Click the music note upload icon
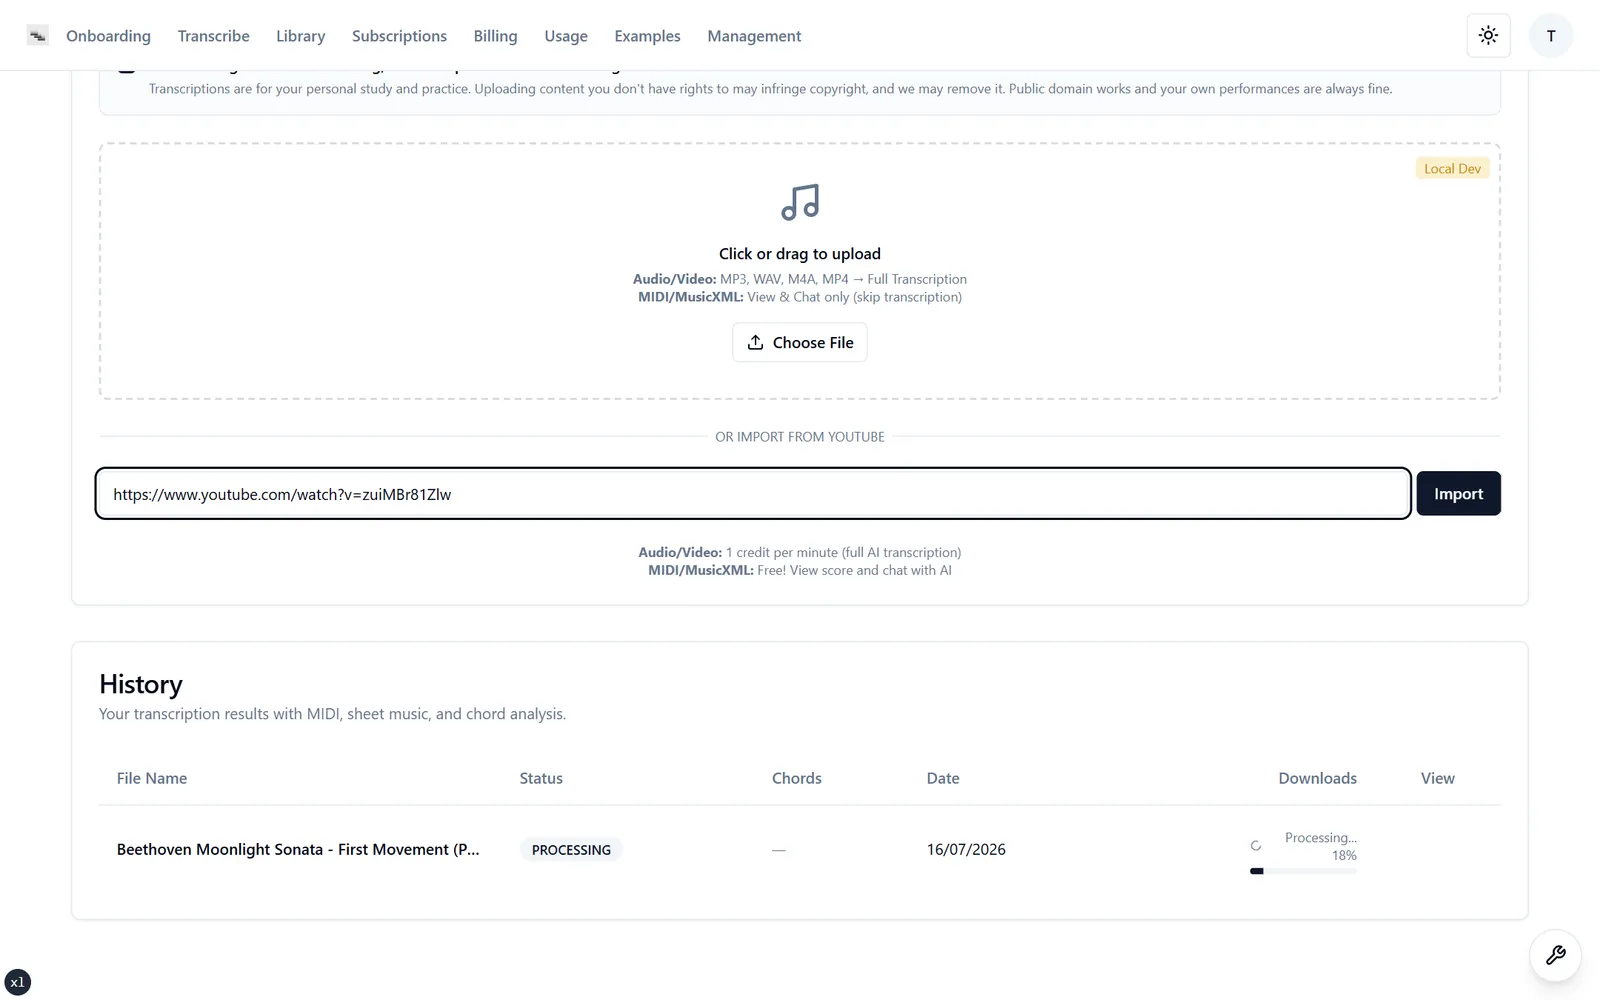The height and width of the screenshot is (1000, 1600). tap(800, 202)
